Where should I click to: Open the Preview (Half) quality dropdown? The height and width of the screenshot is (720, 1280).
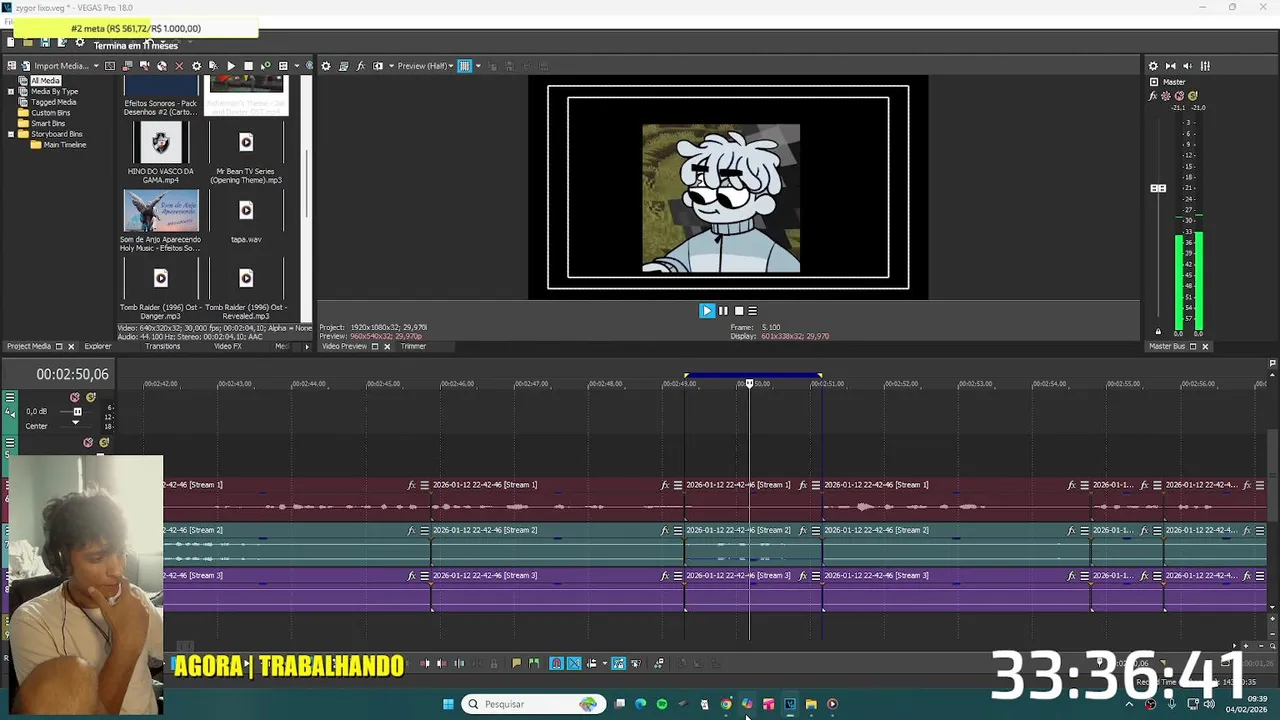(x=425, y=66)
